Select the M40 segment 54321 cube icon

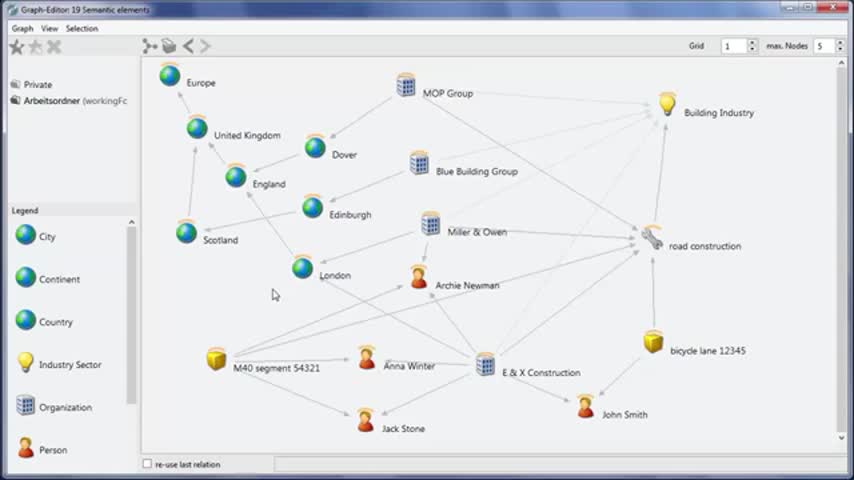coord(216,359)
